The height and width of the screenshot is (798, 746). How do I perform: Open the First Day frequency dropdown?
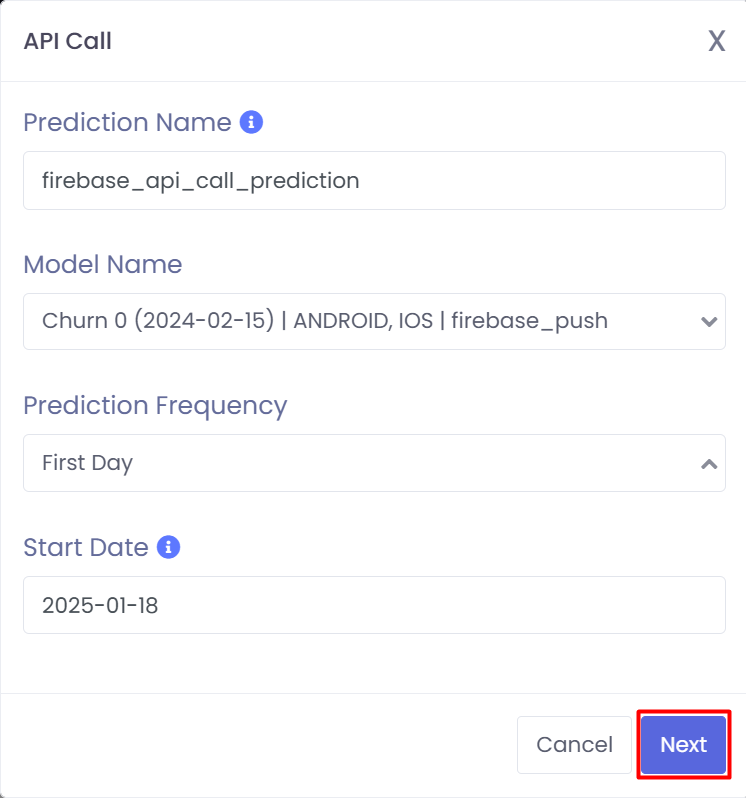pos(375,463)
